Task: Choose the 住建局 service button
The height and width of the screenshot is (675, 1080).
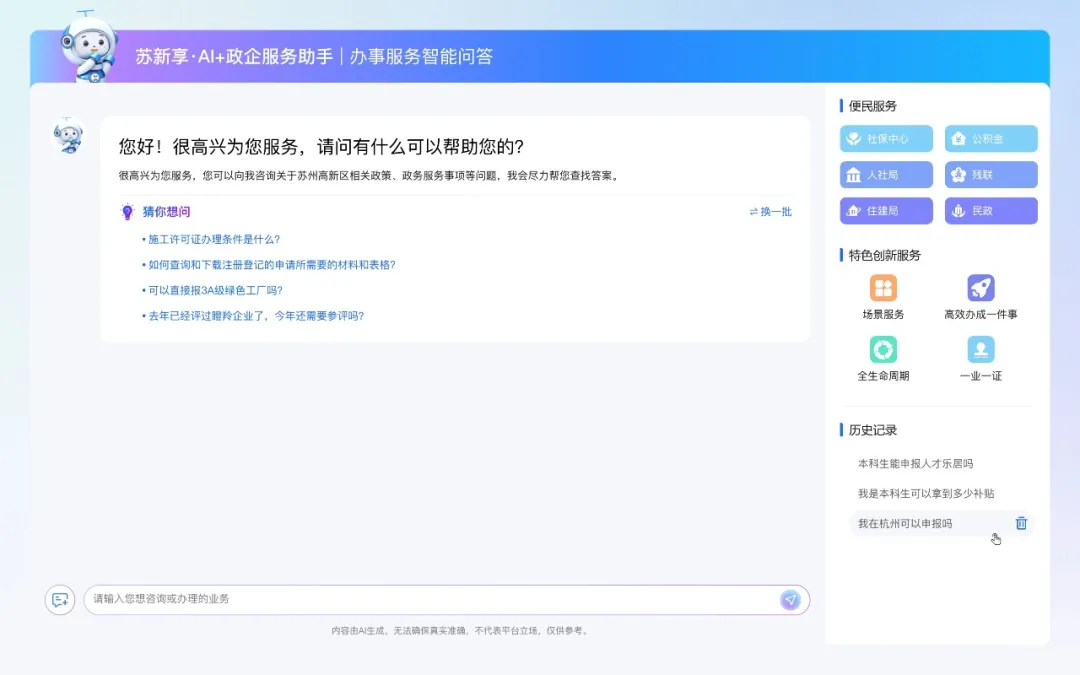Action: point(886,211)
